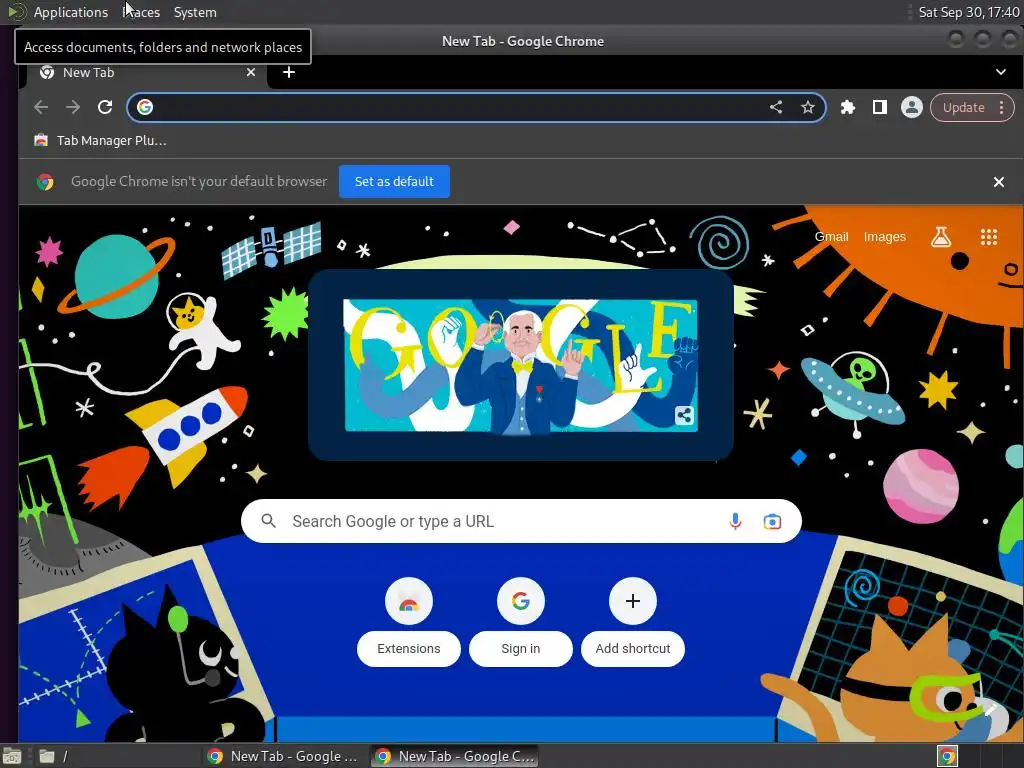Viewport: 1024px width, 768px height.
Task: Click the browser forward arrow
Action: 73,107
